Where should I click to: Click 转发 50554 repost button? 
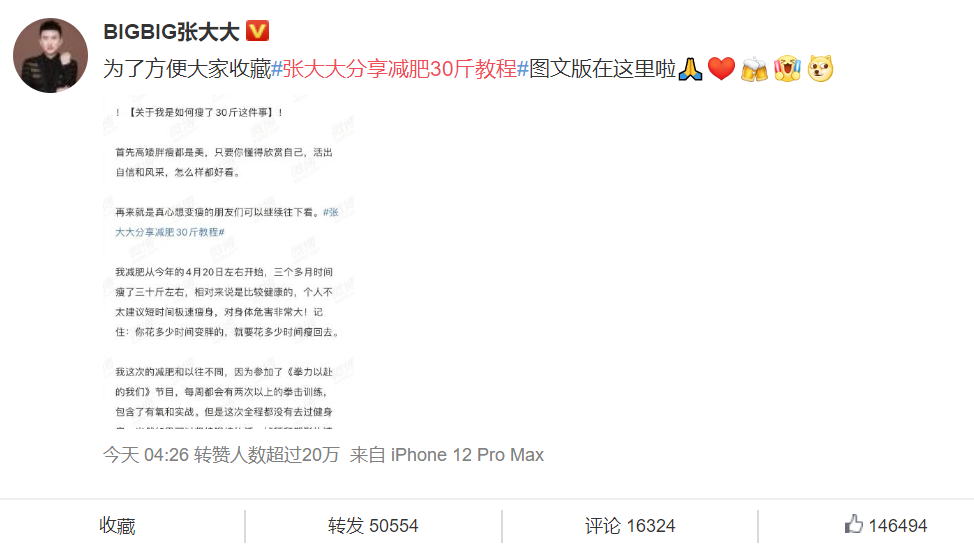click(x=373, y=526)
